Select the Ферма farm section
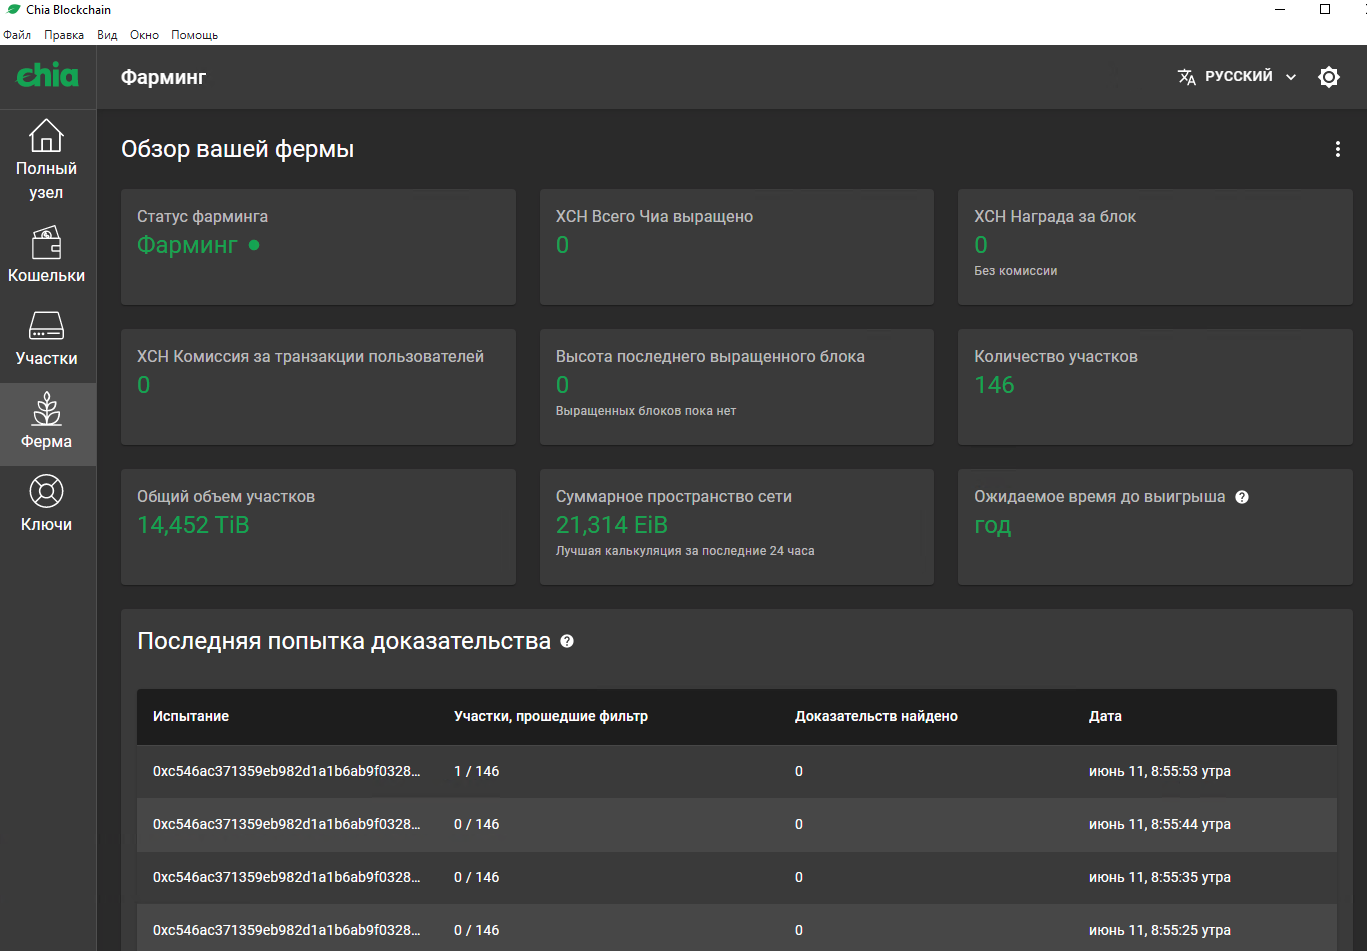The height and width of the screenshot is (951, 1367). click(x=47, y=424)
